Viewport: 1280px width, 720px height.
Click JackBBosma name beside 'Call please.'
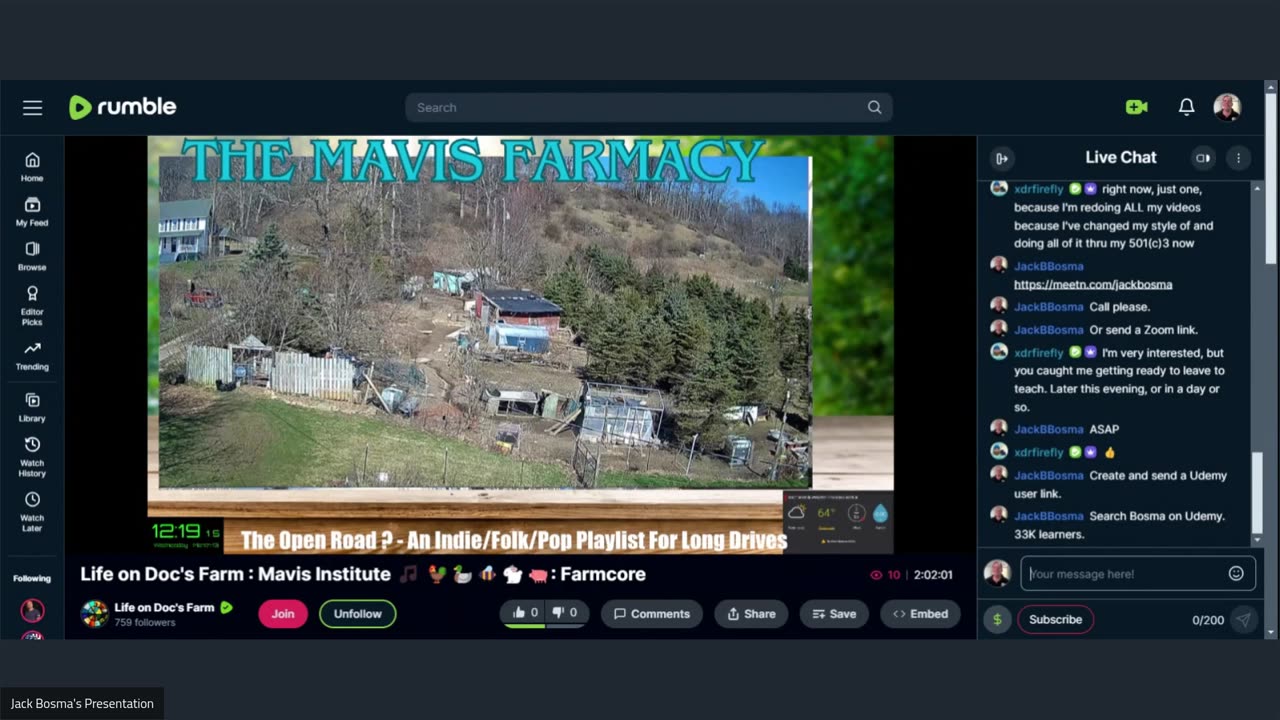coord(1049,307)
